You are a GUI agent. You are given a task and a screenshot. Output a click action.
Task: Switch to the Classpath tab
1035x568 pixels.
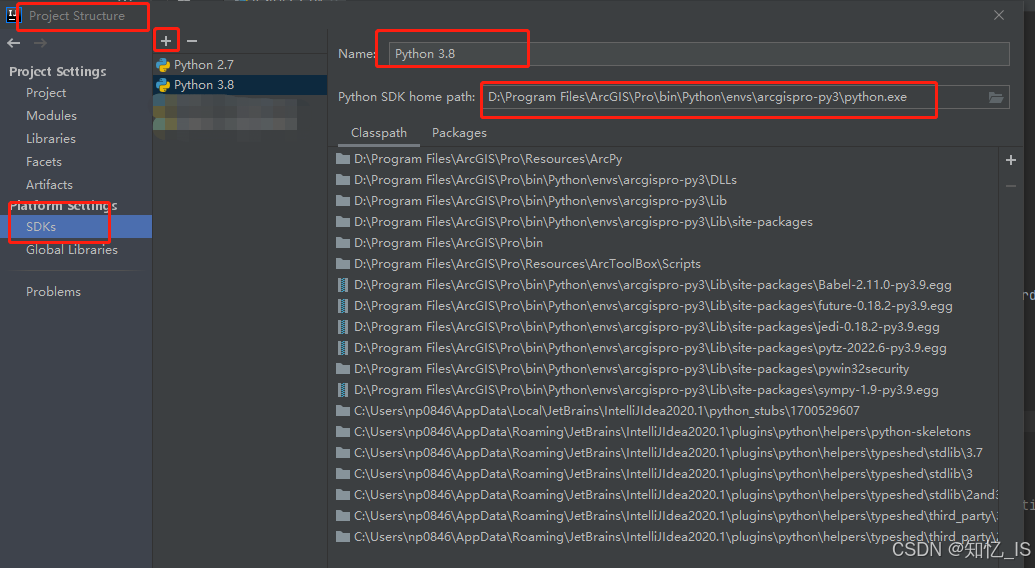point(379,133)
